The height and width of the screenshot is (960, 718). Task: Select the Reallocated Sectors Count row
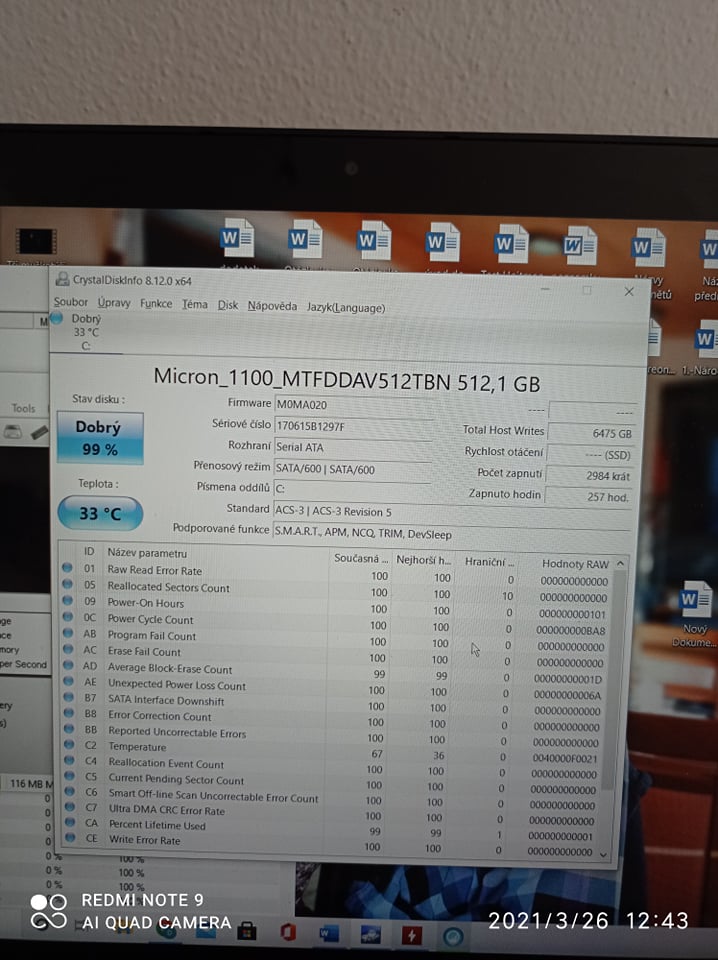pos(168,587)
